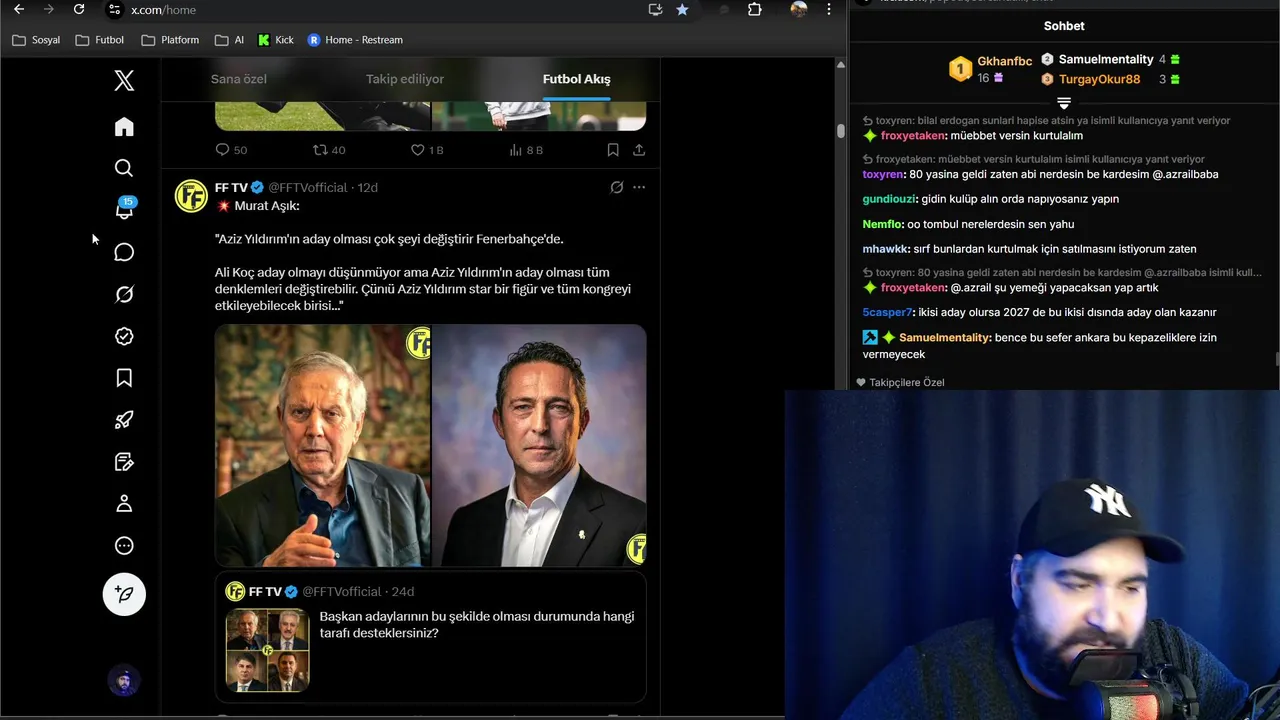The image size is (1280, 720).
Task: Open account avatar at sidebar bottom
Action: [124, 681]
